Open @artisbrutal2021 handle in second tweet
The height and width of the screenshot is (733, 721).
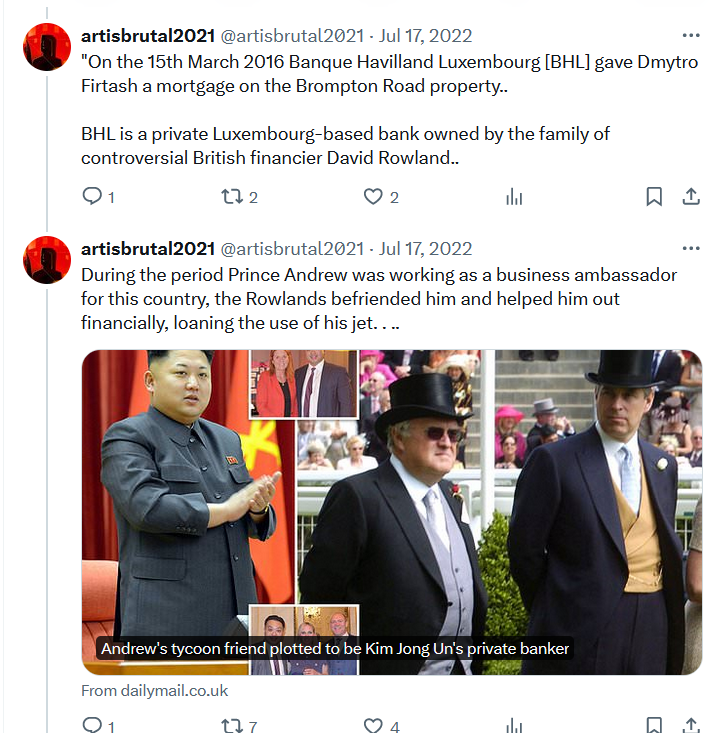292,249
